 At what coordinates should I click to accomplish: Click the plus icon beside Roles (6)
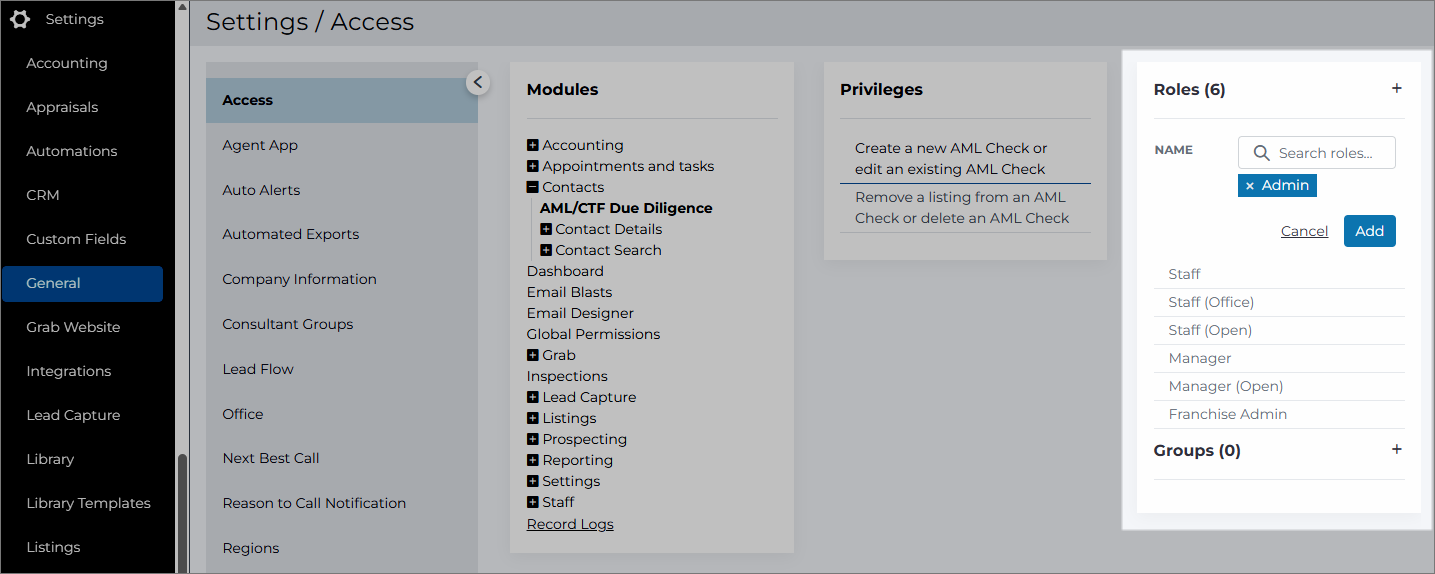click(x=1397, y=88)
